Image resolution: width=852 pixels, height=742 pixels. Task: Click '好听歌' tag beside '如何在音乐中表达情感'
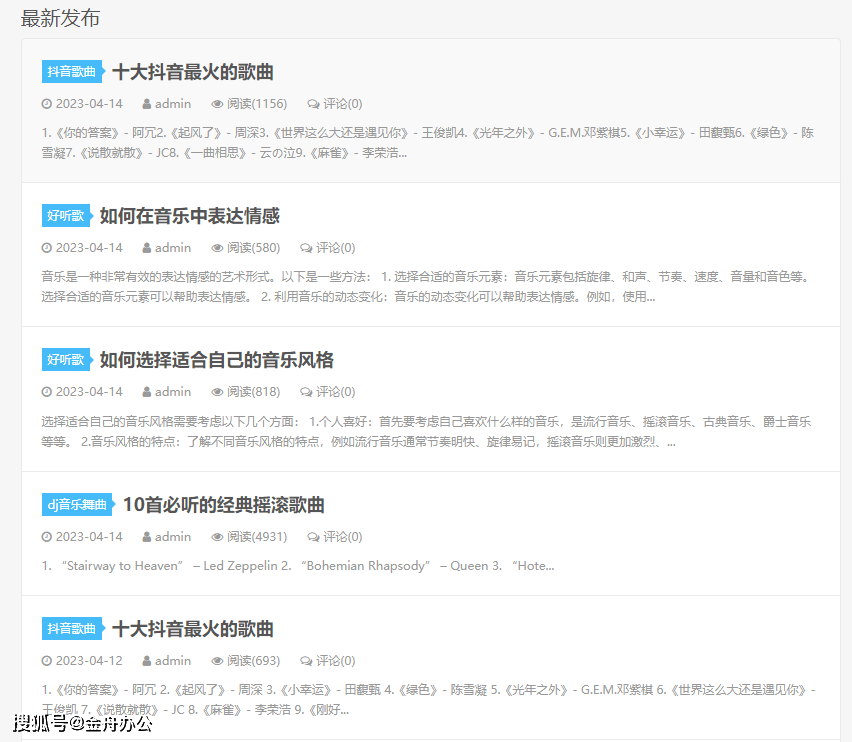[x=67, y=216]
